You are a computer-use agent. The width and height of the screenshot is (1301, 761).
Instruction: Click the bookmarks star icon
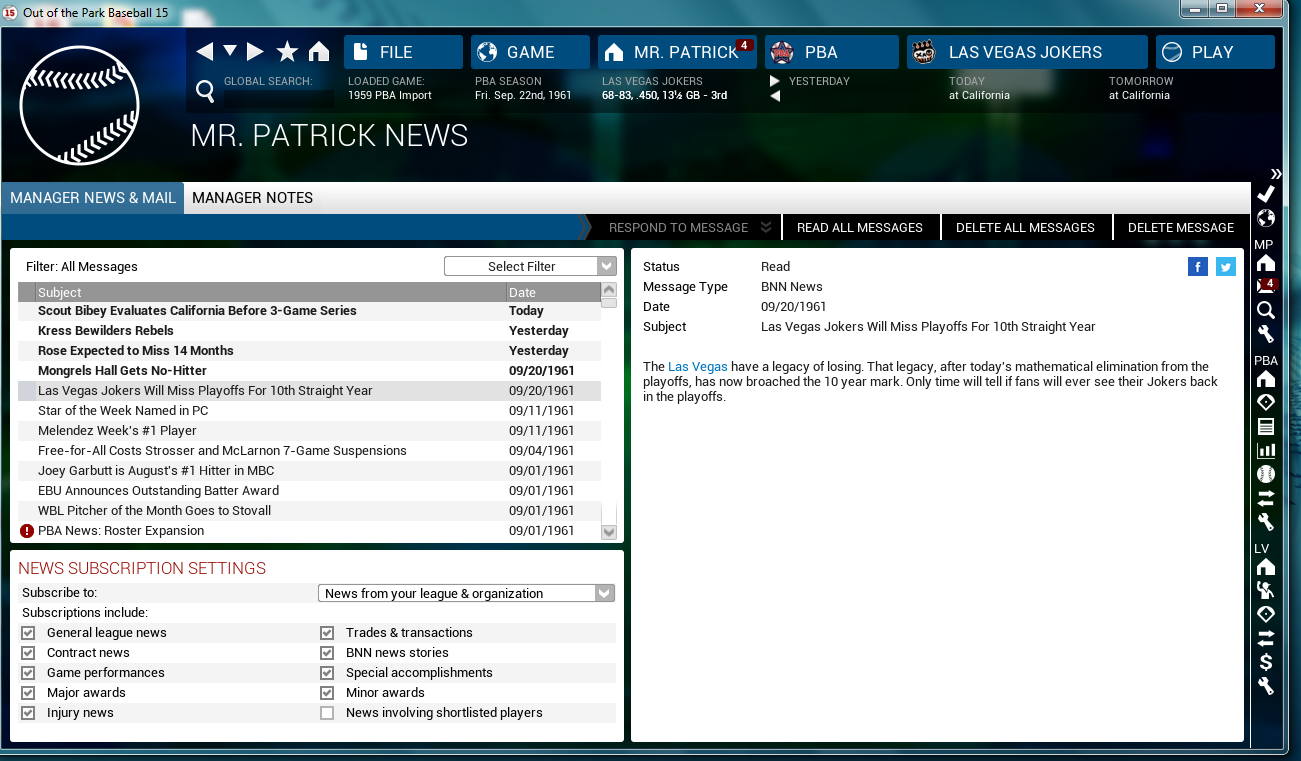(x=287, y=52)
